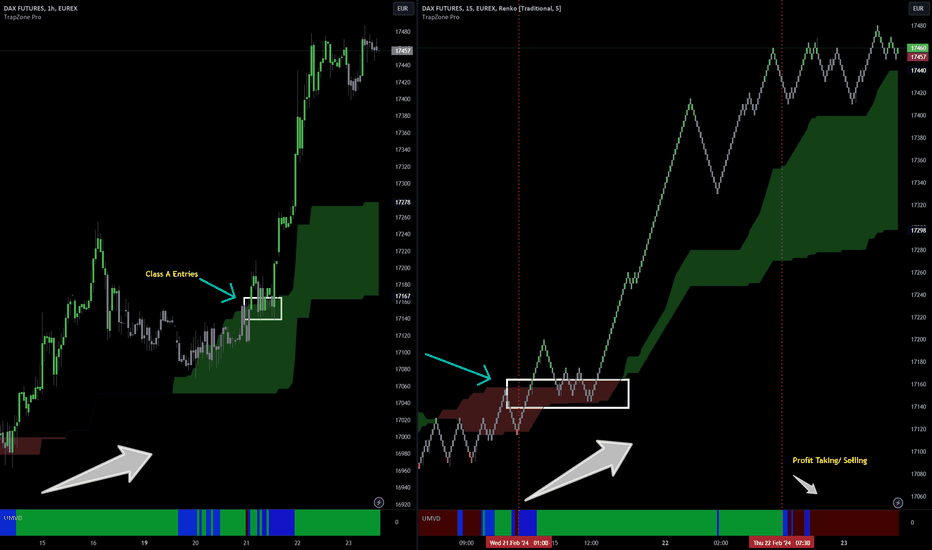Click UMVD indicator label in right pane

(431, 518)
